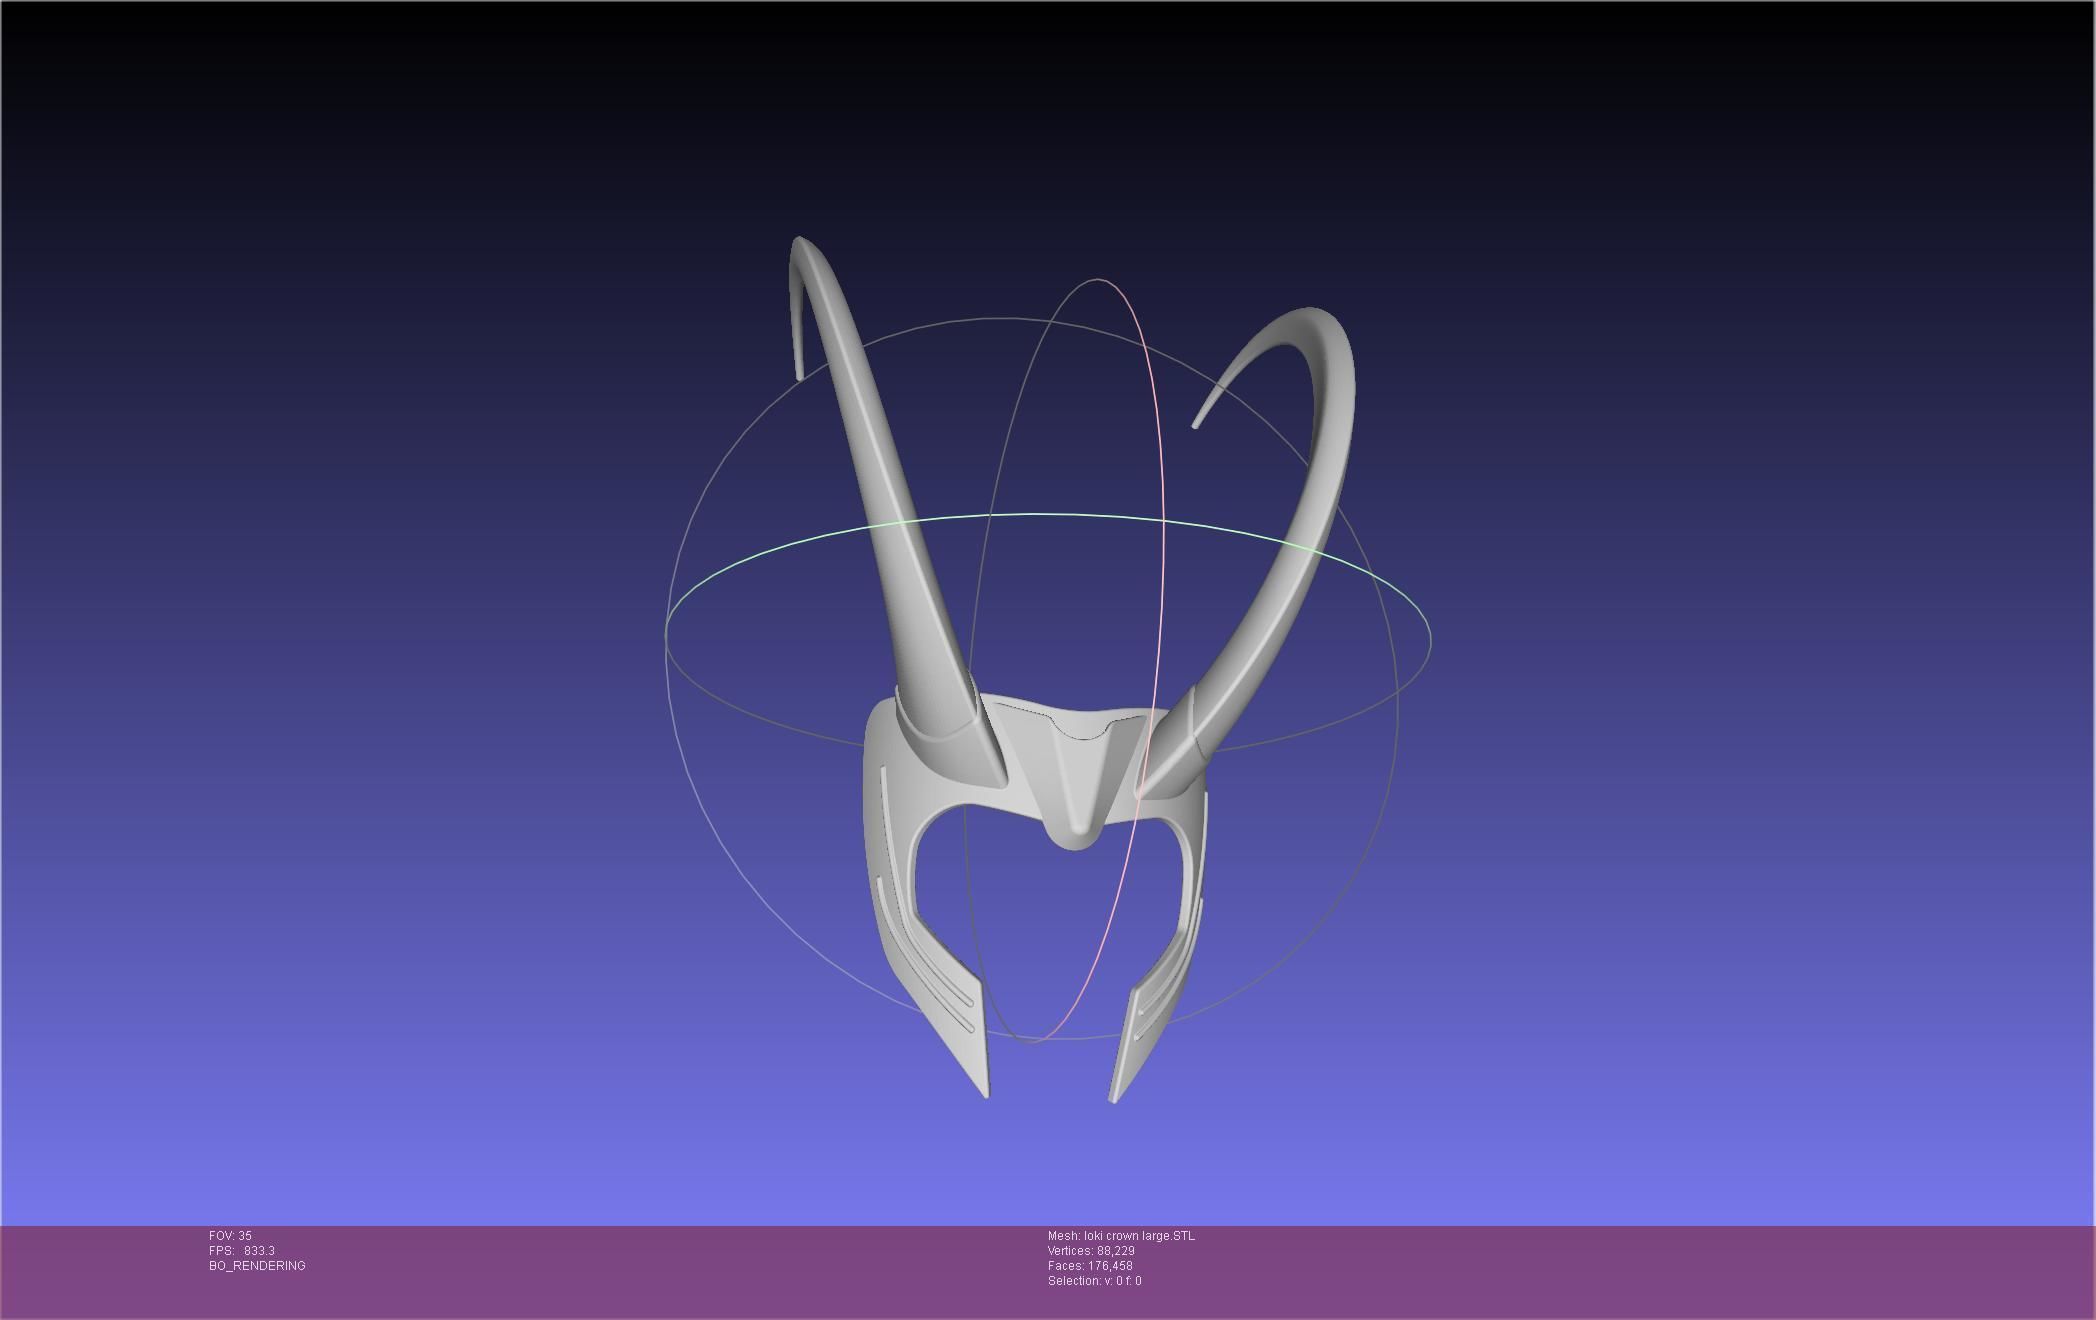Click the green horizontal trackball ring
Viewport: 2096px width, 1320px height.
coord(1048,516)
